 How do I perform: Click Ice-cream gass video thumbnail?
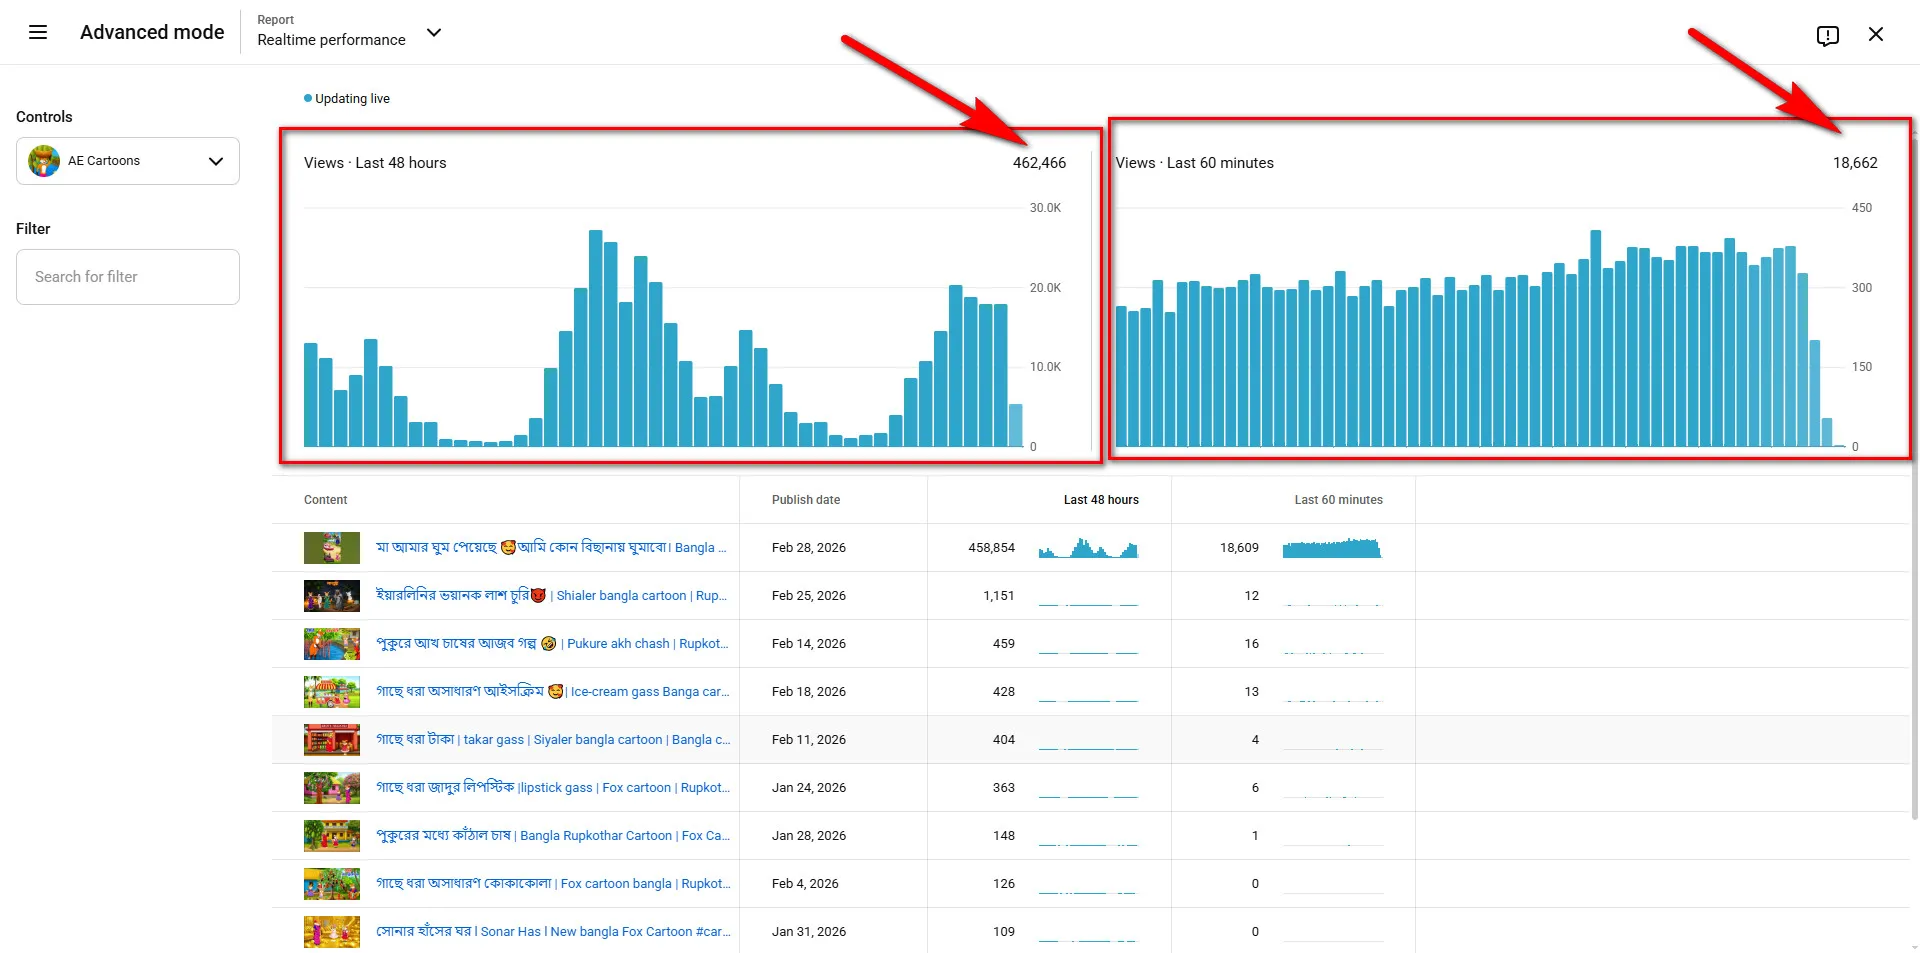tap(332, 692)
